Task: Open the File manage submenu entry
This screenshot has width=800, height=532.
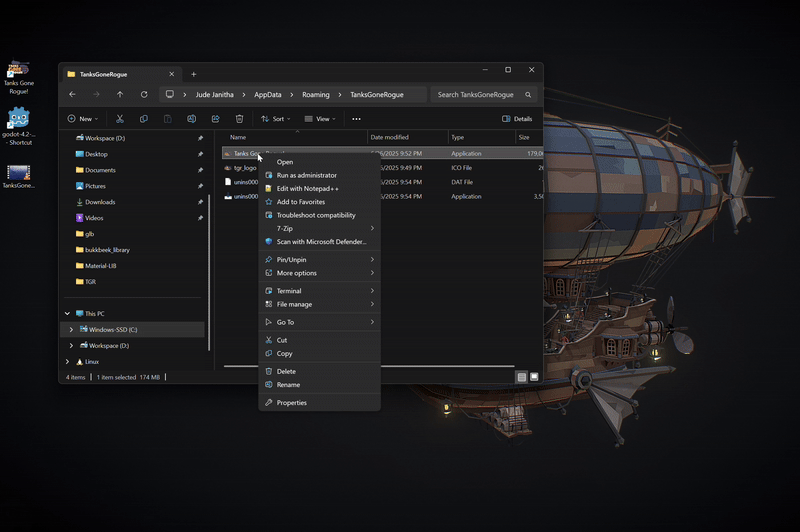Action: (x=319, y=304)
